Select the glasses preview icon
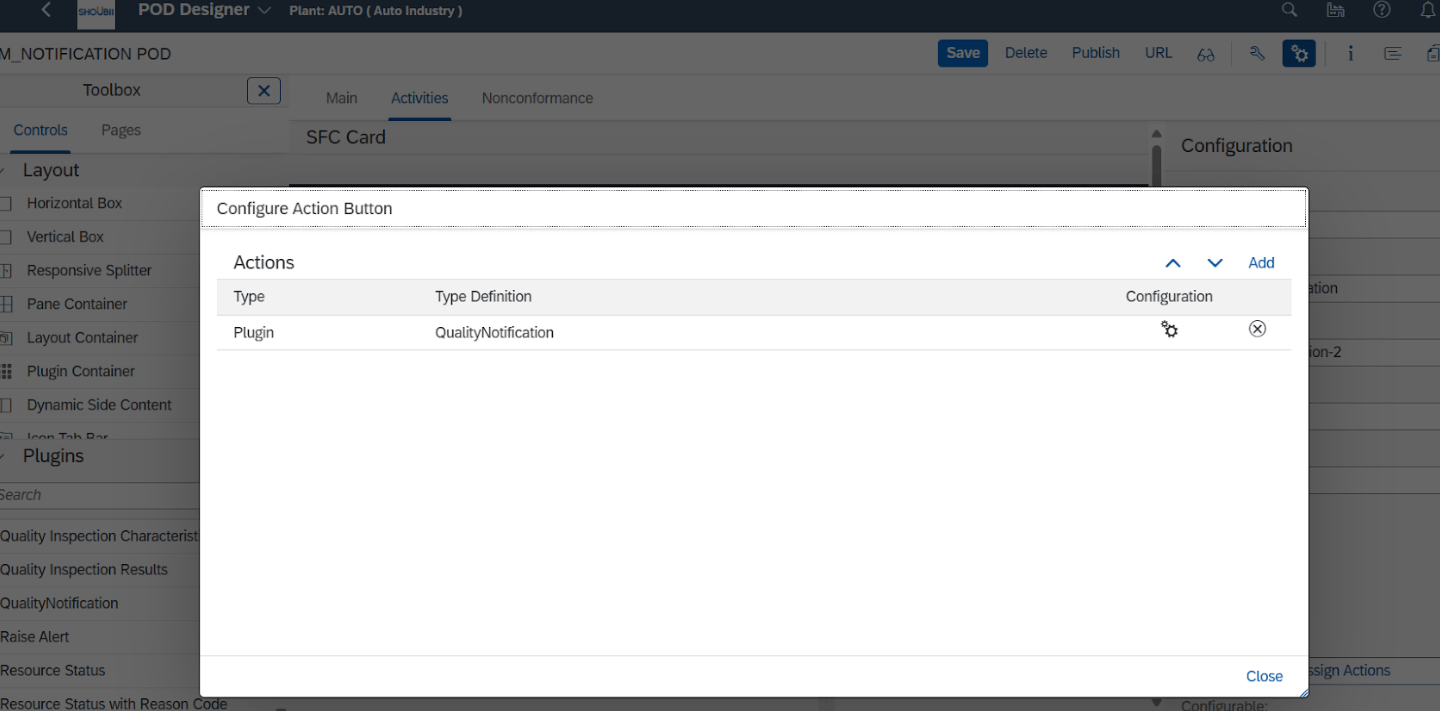1440x711 pixels. [1205, 53]
